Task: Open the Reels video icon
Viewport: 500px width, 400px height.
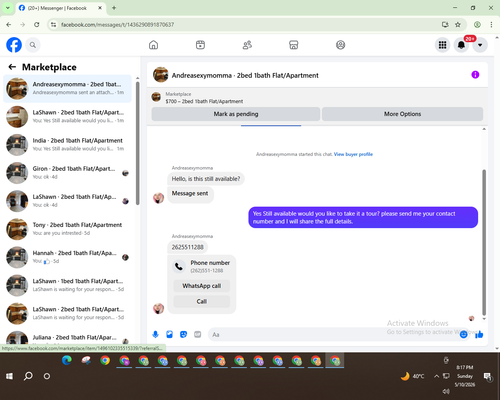Action: pyautogui.click(x=200, y=45)
